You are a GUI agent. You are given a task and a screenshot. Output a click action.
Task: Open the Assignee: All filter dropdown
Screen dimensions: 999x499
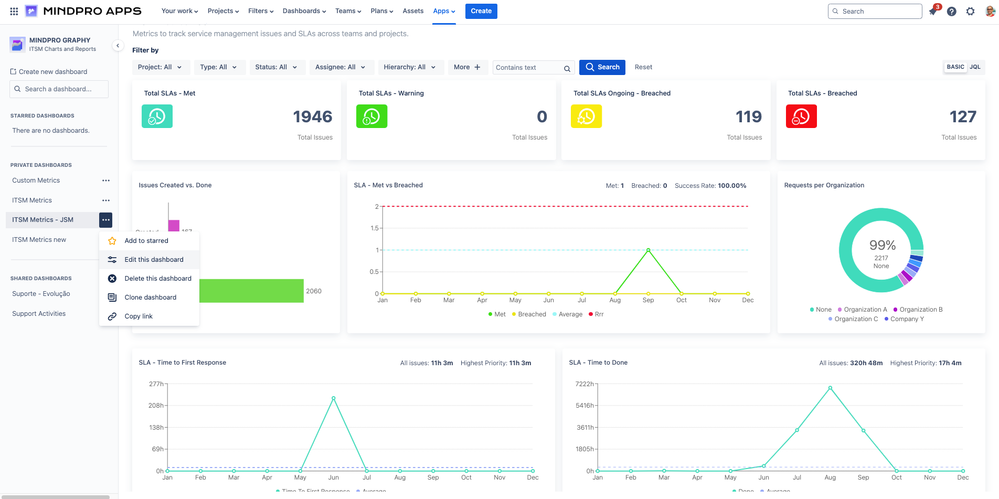tap(340, 67)
